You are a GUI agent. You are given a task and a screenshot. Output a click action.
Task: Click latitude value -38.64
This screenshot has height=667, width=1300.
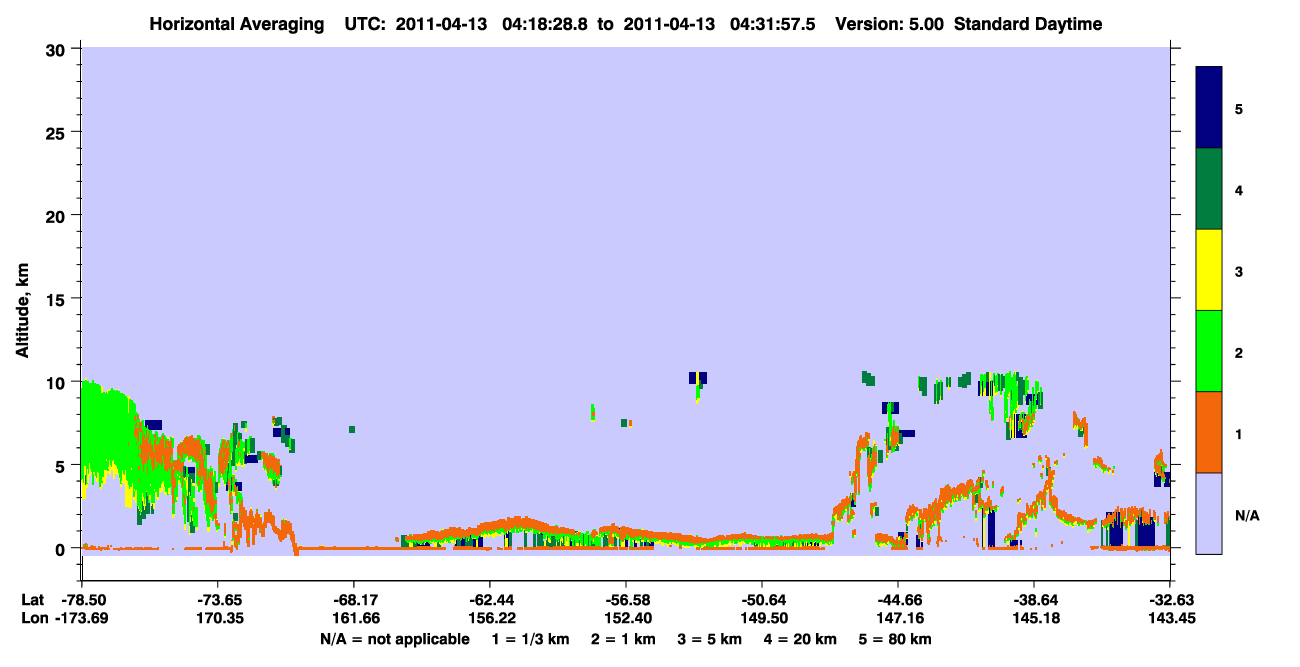(1033, 600)
